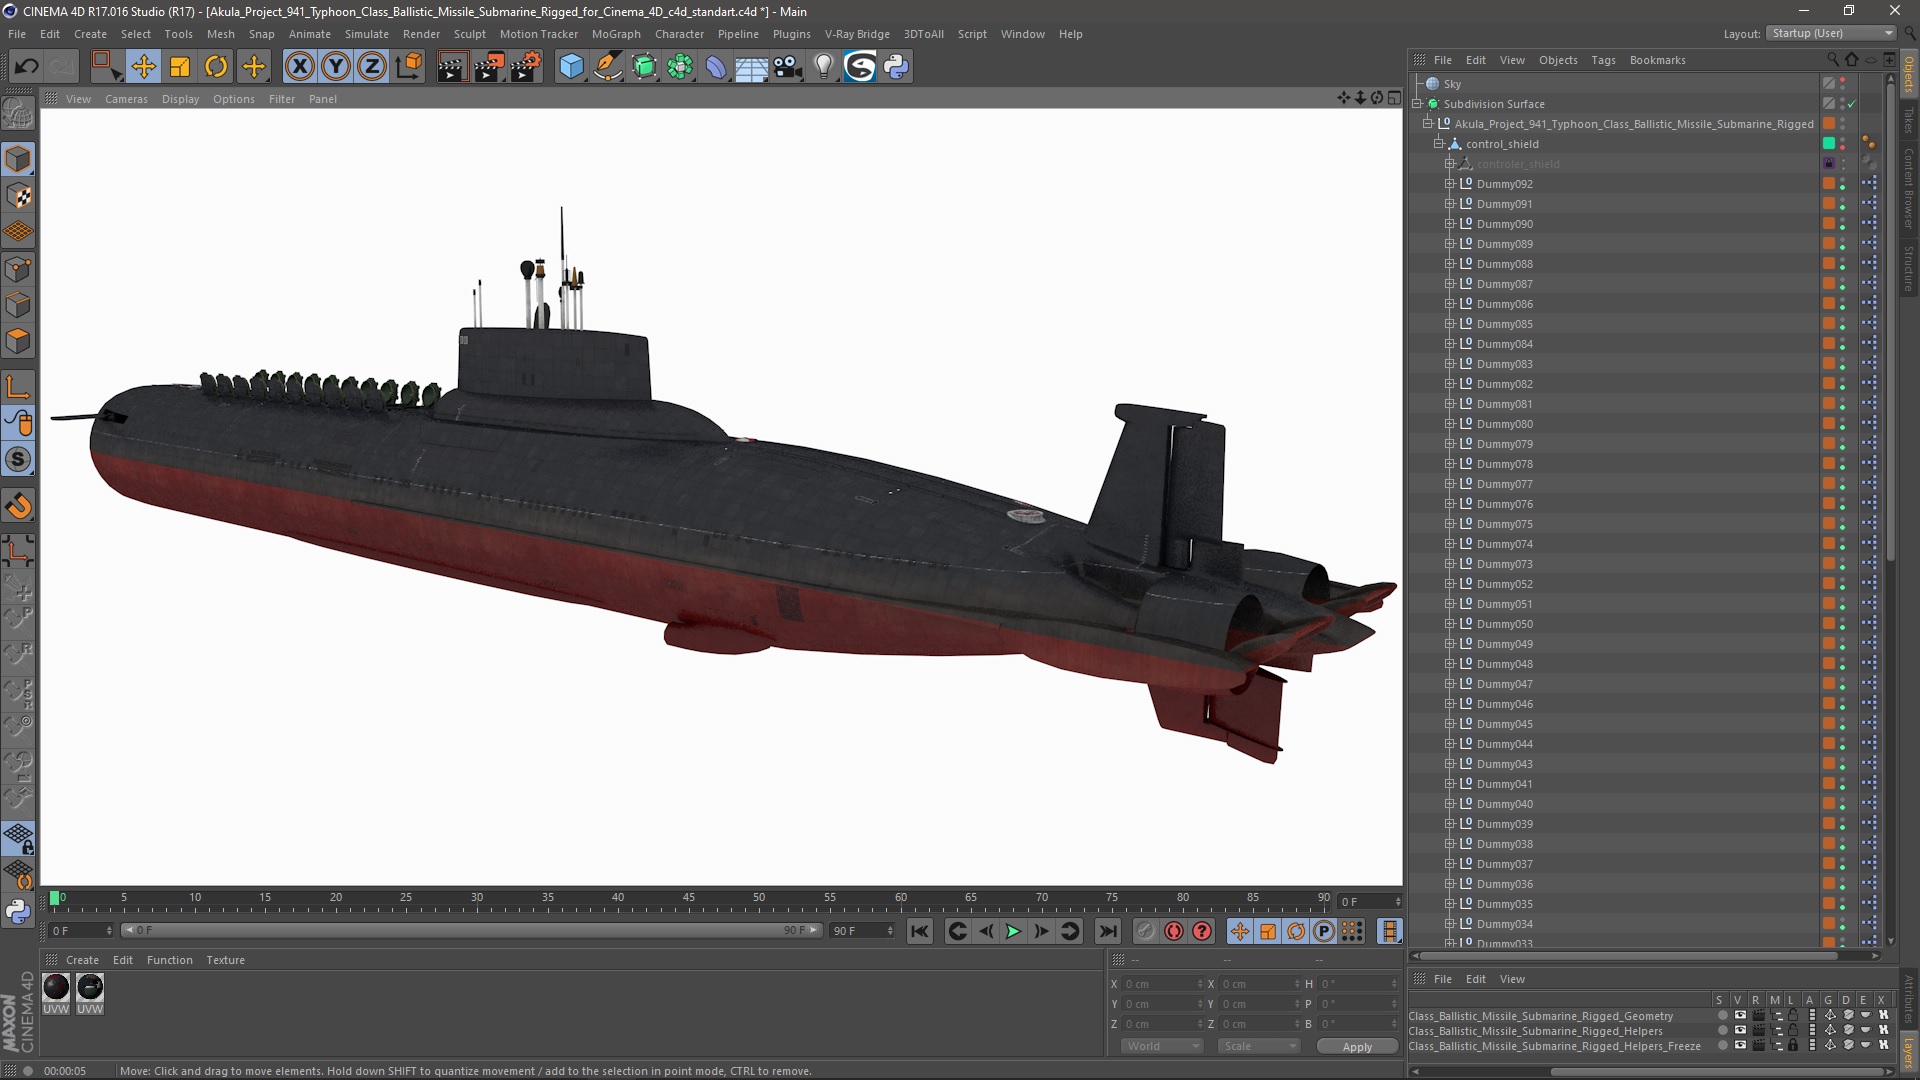Open Object Manager Bookmarks menu
This screenshot has width=1920, height=1080.
(1657, 60)
